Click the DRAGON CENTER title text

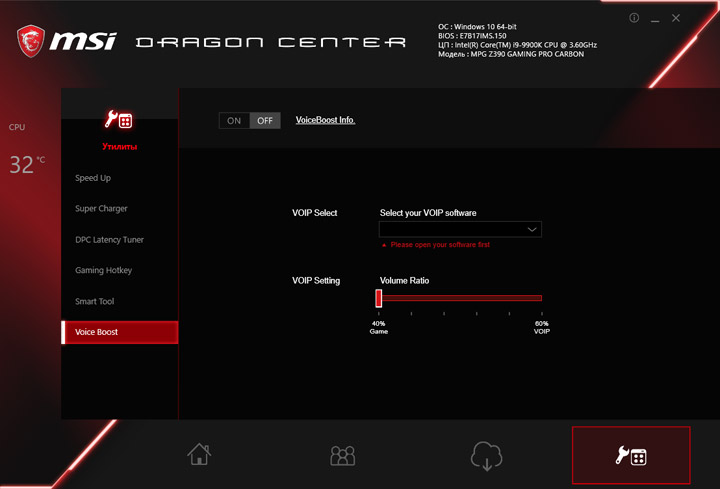pyautogui.click(x=270, y=43)
